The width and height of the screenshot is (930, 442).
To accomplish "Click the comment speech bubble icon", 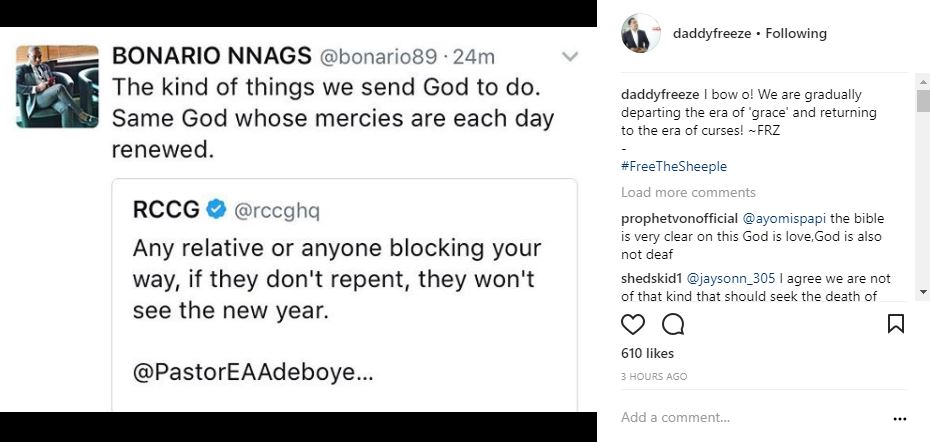I will click(673, 324).
